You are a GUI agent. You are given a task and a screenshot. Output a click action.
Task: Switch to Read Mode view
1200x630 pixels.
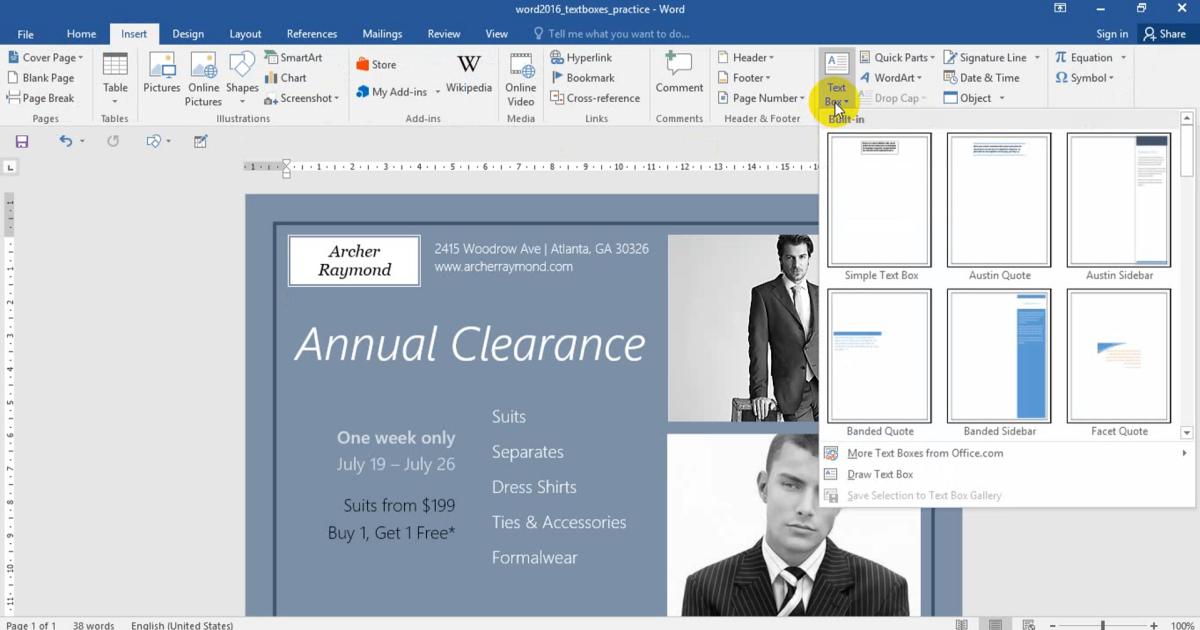[960, 623]
